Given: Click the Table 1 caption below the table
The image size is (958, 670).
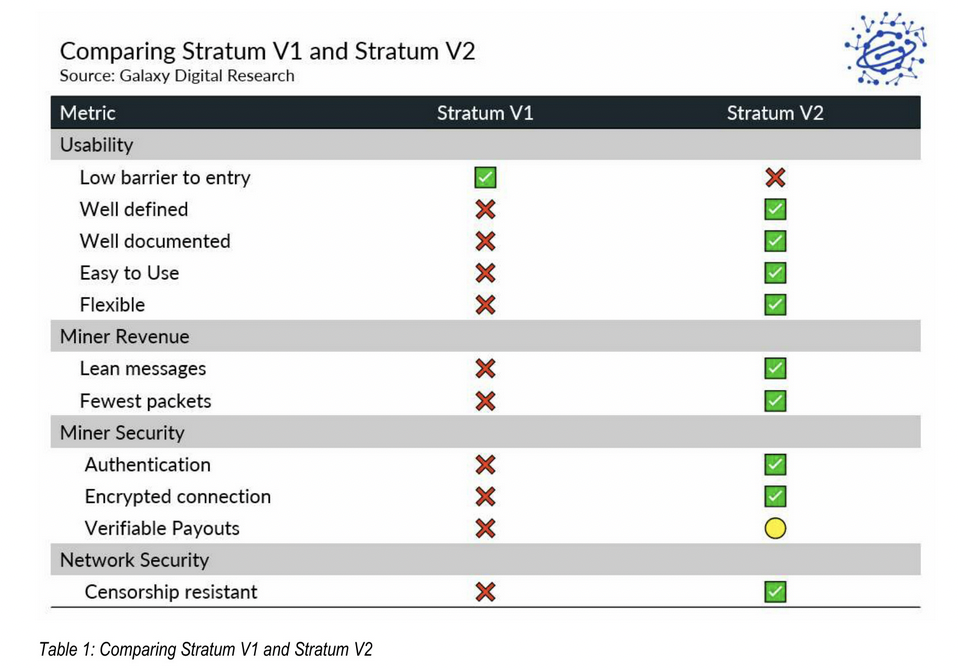Looking at the screenshot, I should point(205,650).
